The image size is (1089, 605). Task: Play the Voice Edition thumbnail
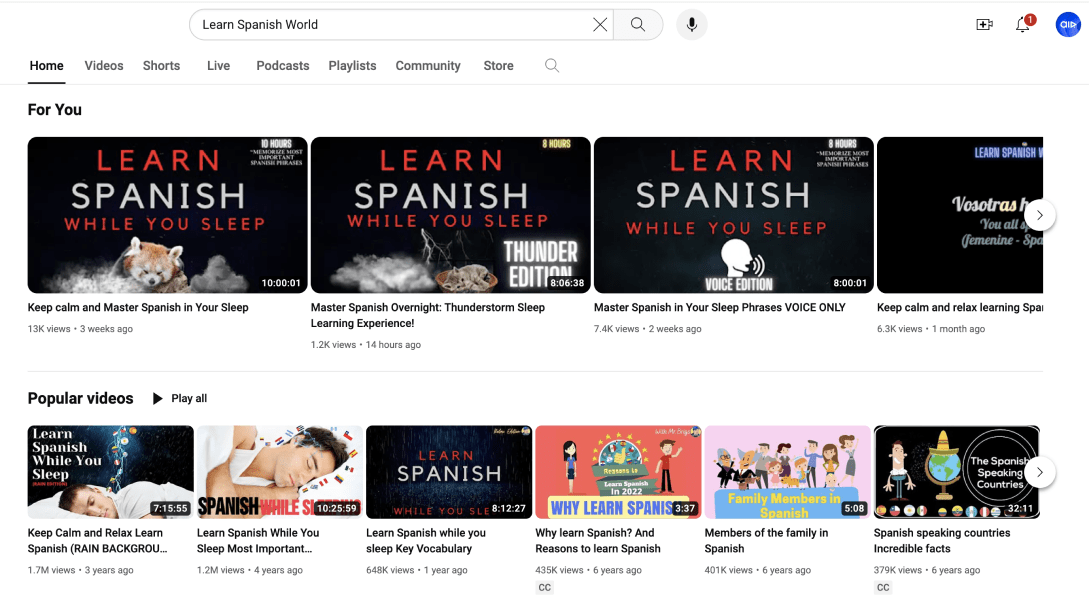point(733,215)
